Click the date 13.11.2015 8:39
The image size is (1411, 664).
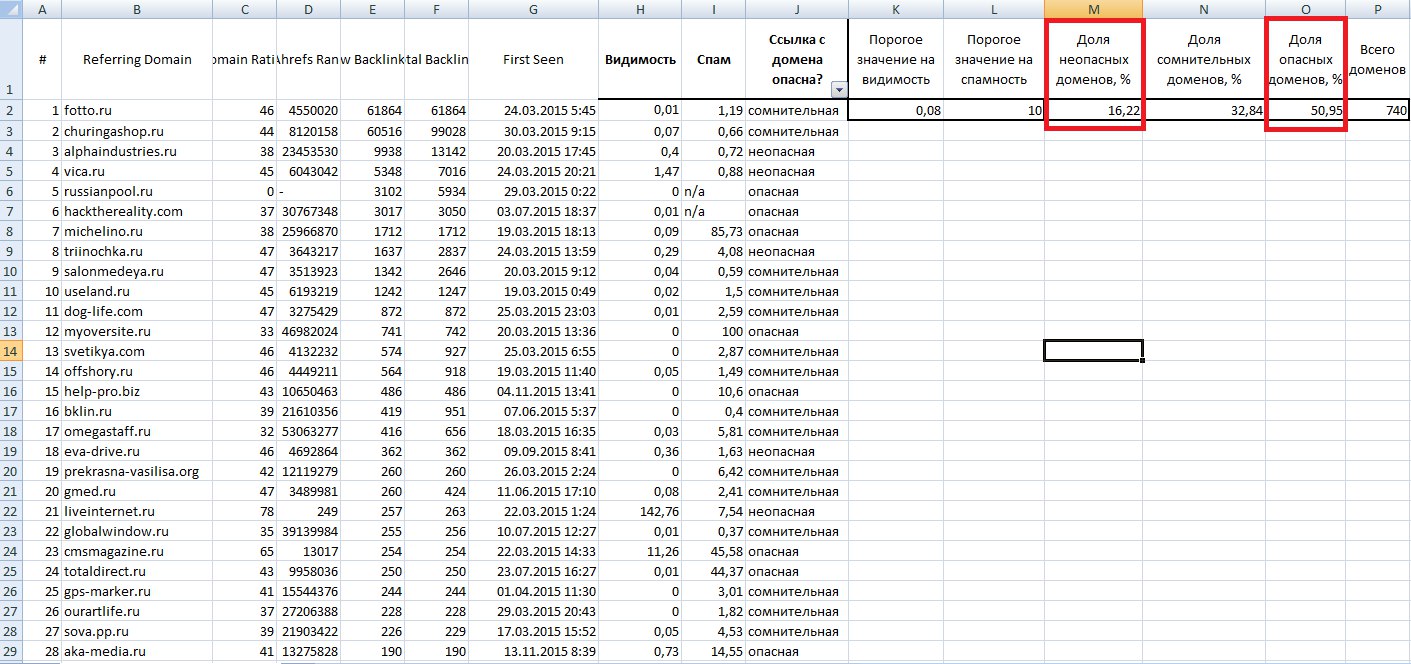click(x=533, y=651)
